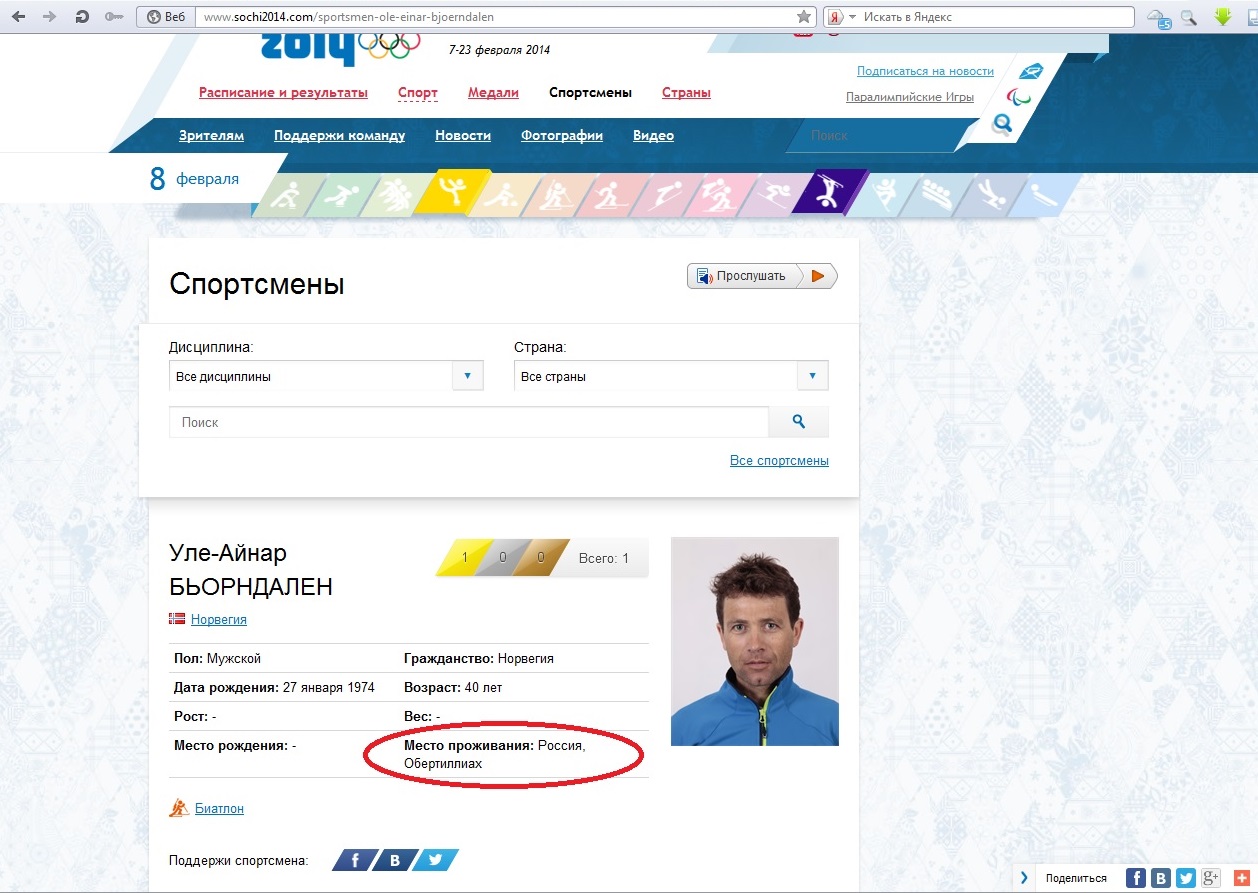Go to 'Фотографии' in the blue navigation bar
Screen dimensions: 1258x893
click(x=561, y=136)
